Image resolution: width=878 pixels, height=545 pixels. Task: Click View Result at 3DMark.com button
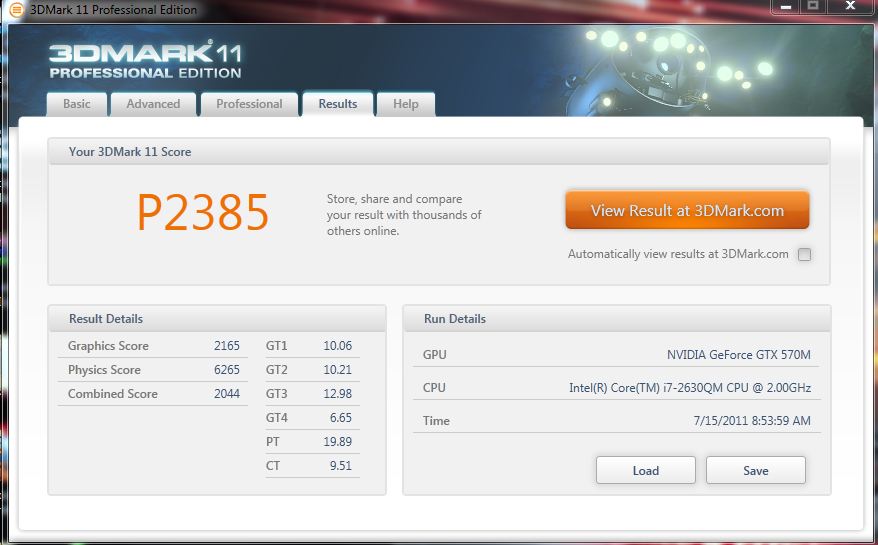[687, 211]
